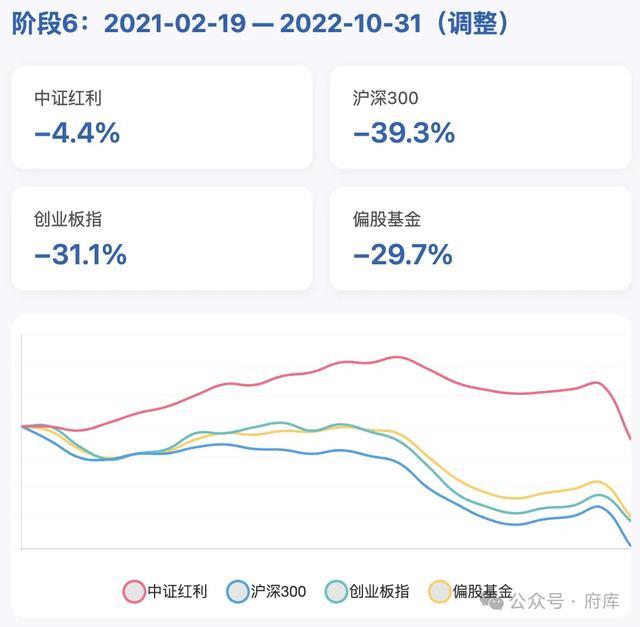Open the 中证红利 -4.4% stat card
Image resolution: width=640 pixels, height=627 pixels.
tap(162, 117)
